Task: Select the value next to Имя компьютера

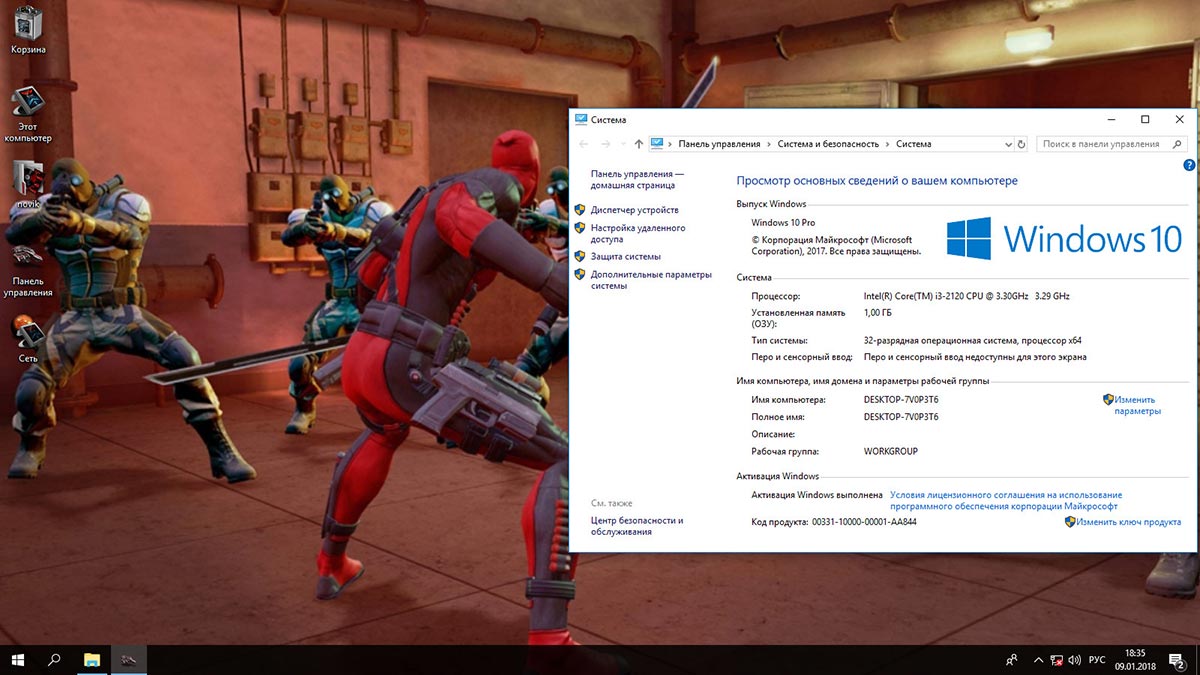Action: (901, 399)
